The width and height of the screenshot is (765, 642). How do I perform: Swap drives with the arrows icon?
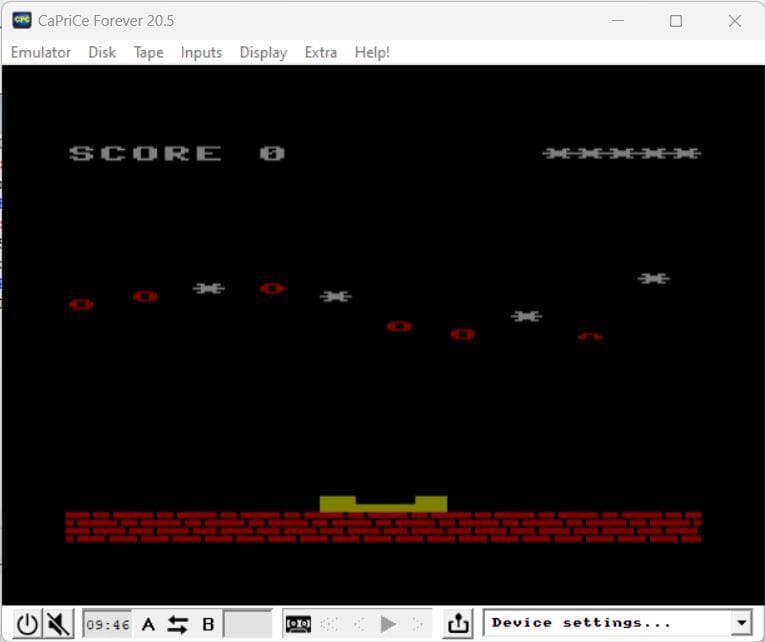178,624
